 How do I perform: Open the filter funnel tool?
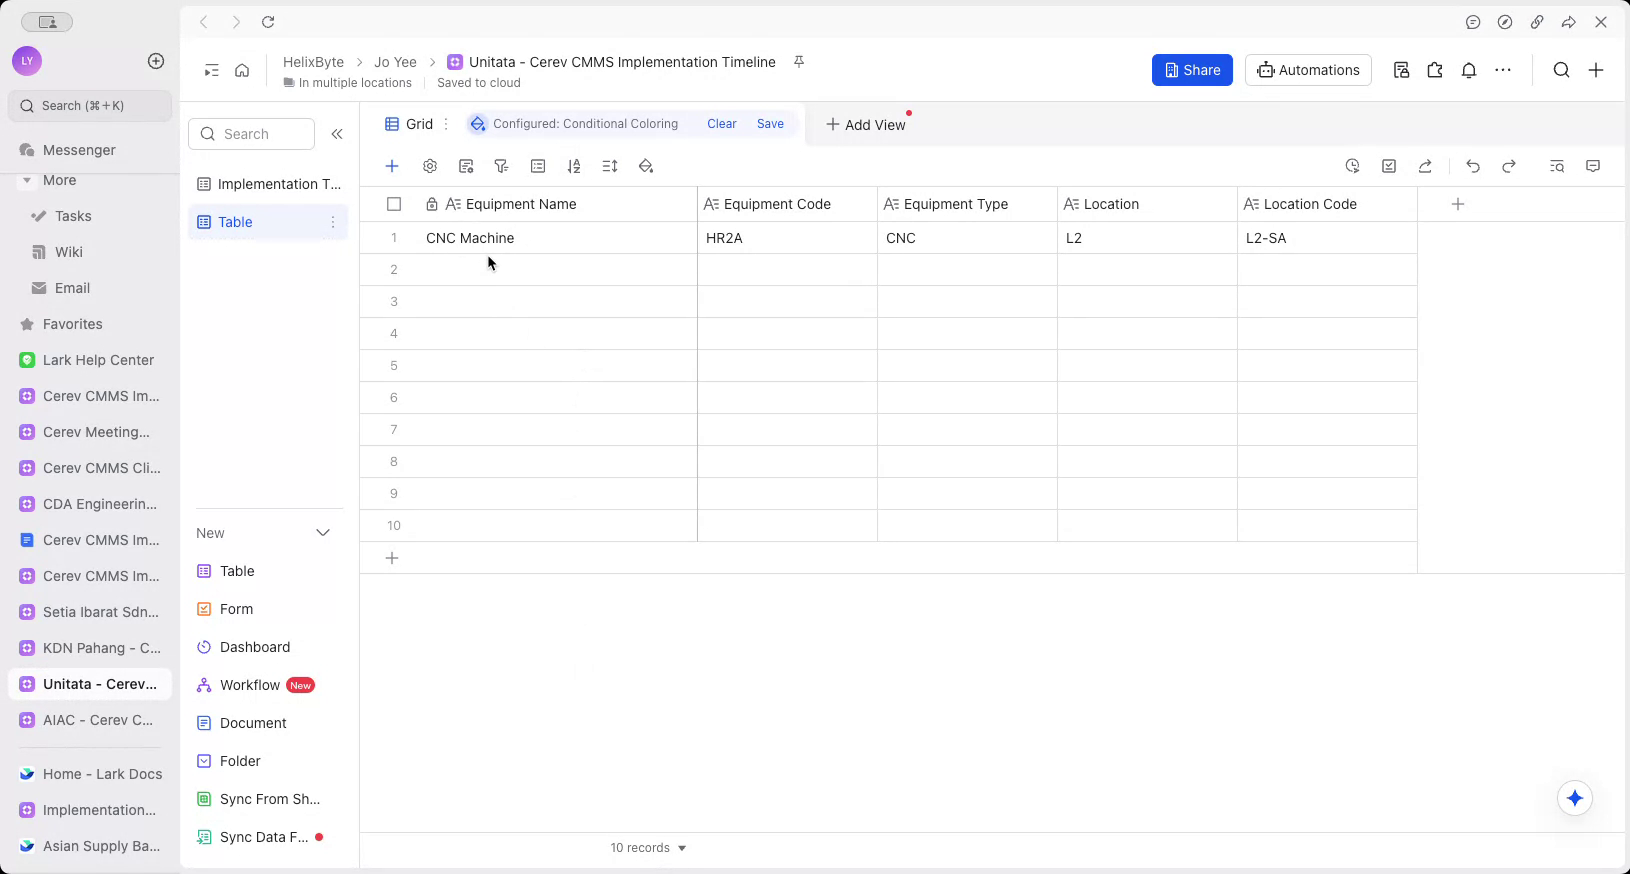pyautogui.click(x=502, y=166)
